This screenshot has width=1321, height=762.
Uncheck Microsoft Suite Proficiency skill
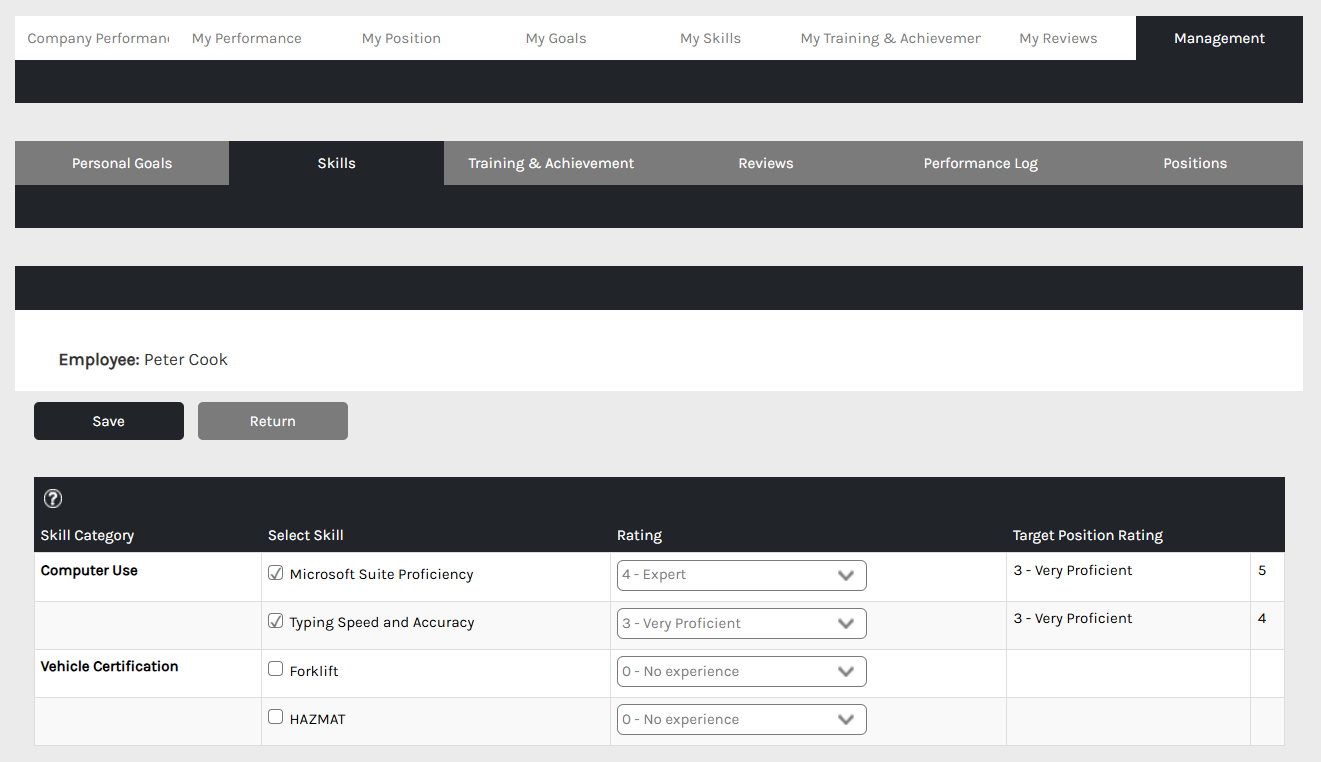(276, 574)
